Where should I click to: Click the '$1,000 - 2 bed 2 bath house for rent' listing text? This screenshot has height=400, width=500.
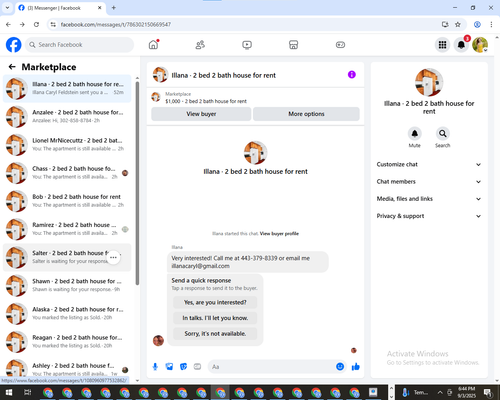coord(206,101)
